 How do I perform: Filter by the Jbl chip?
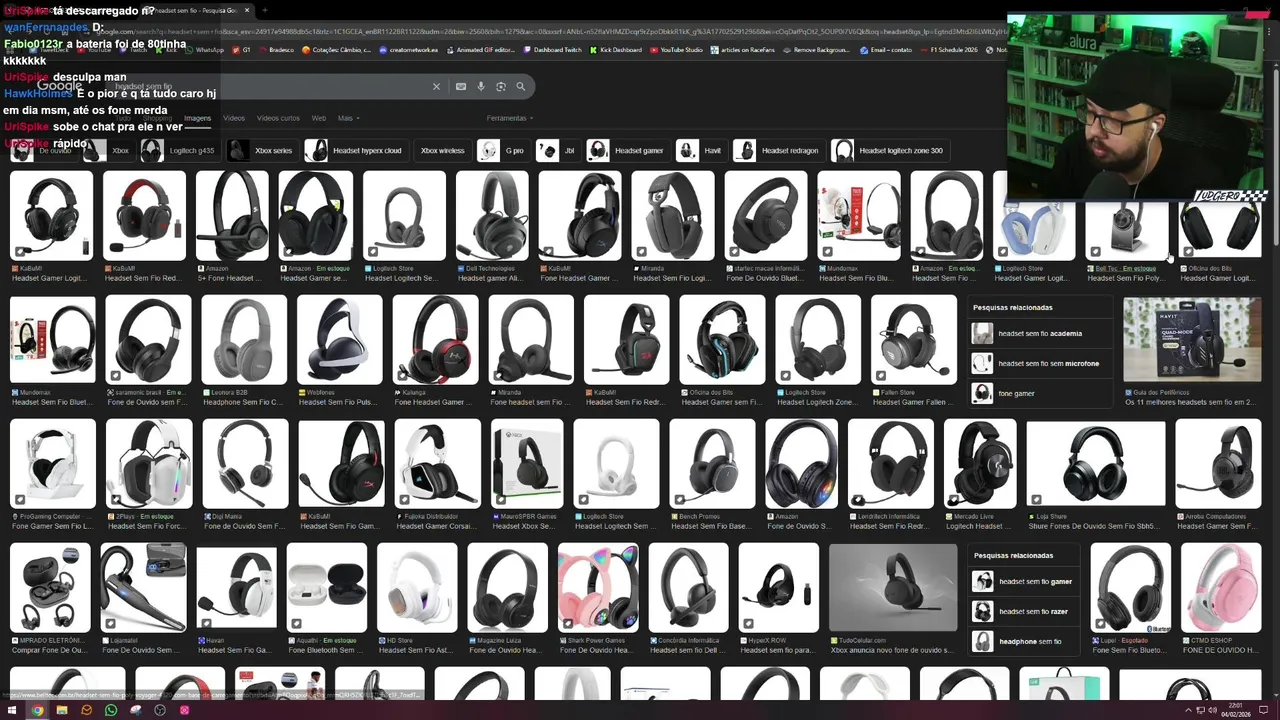[558, 151]
